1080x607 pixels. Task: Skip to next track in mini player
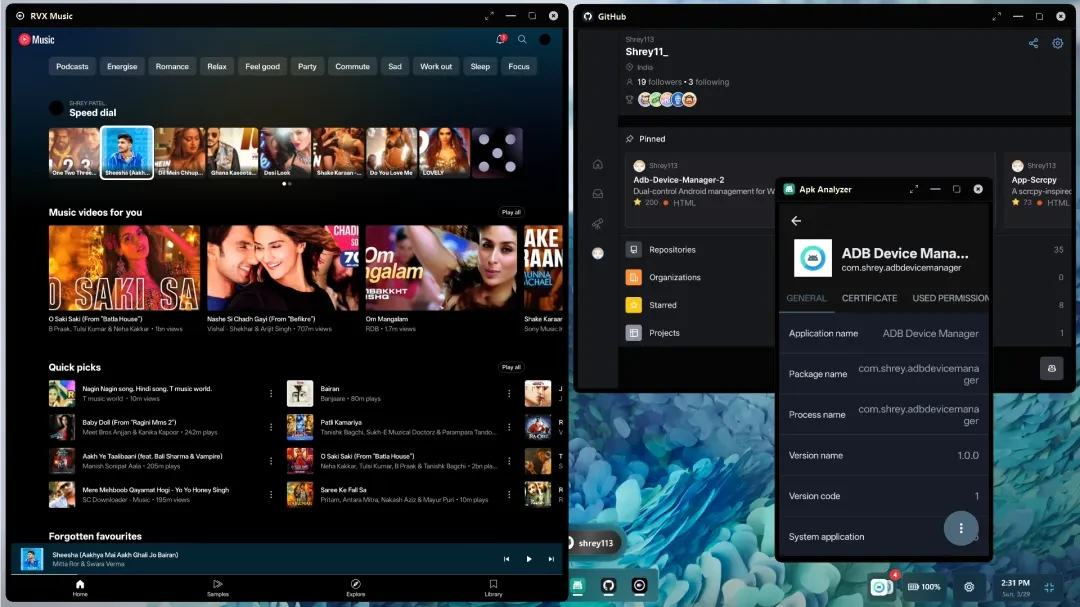pyautogui.click(x=551, y=559)
